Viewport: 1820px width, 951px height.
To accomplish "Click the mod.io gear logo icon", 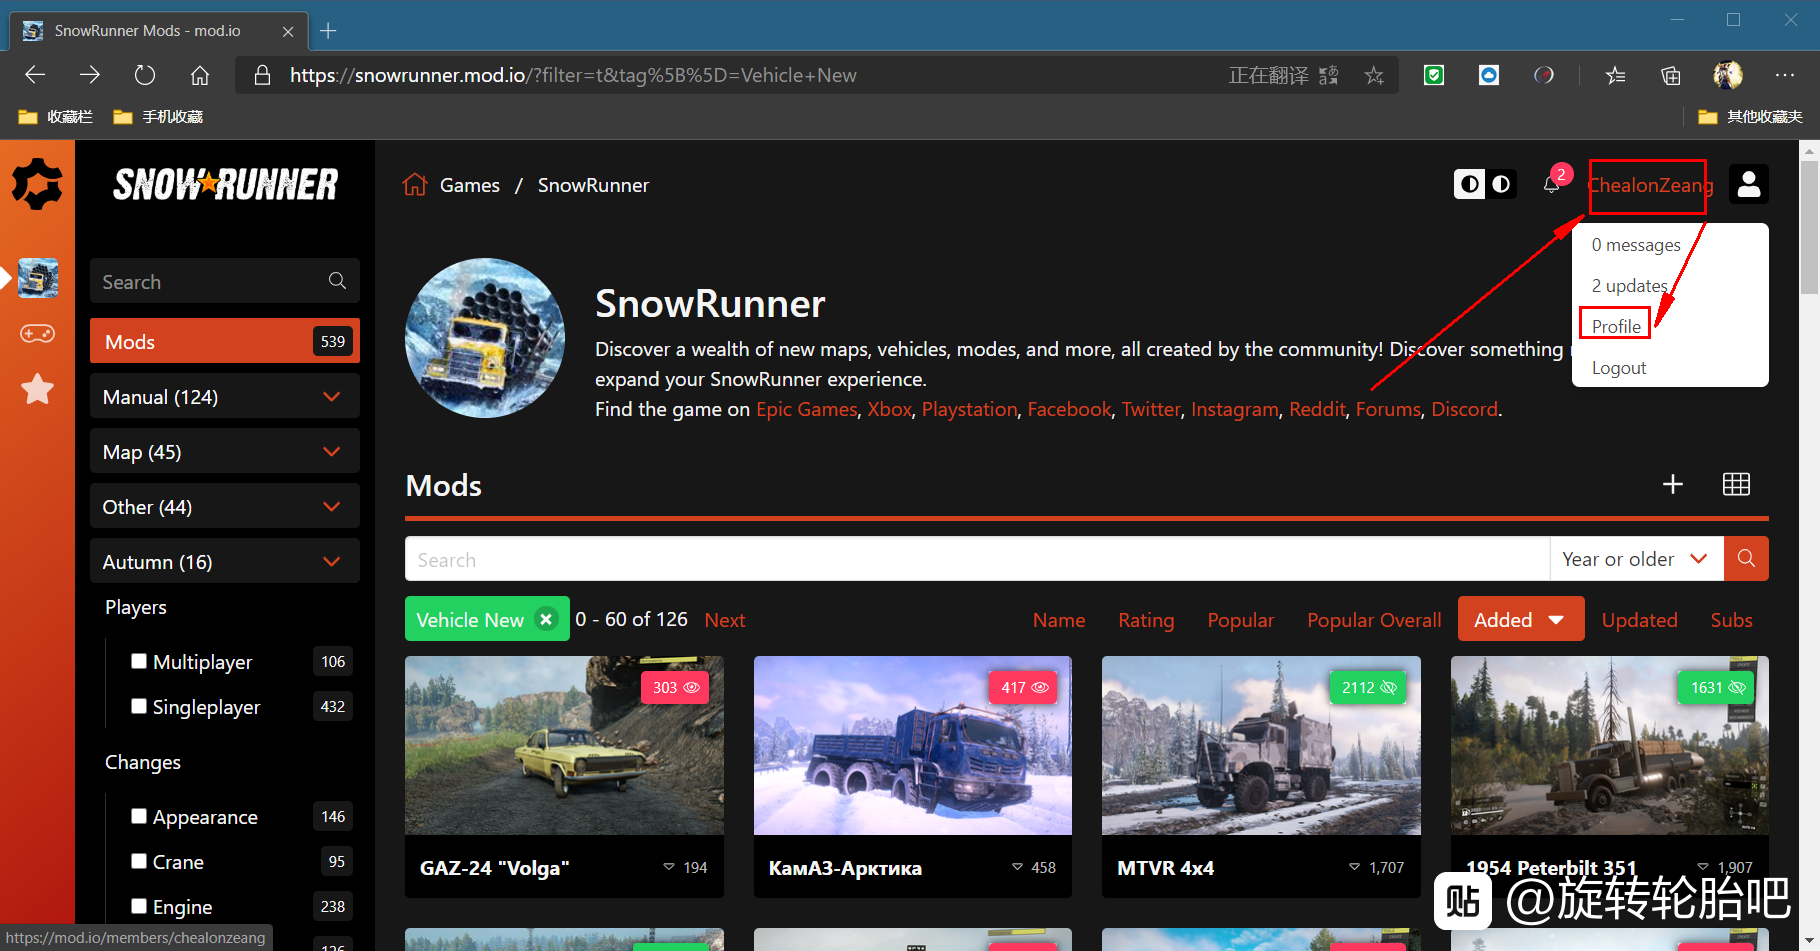I will 37,184.
